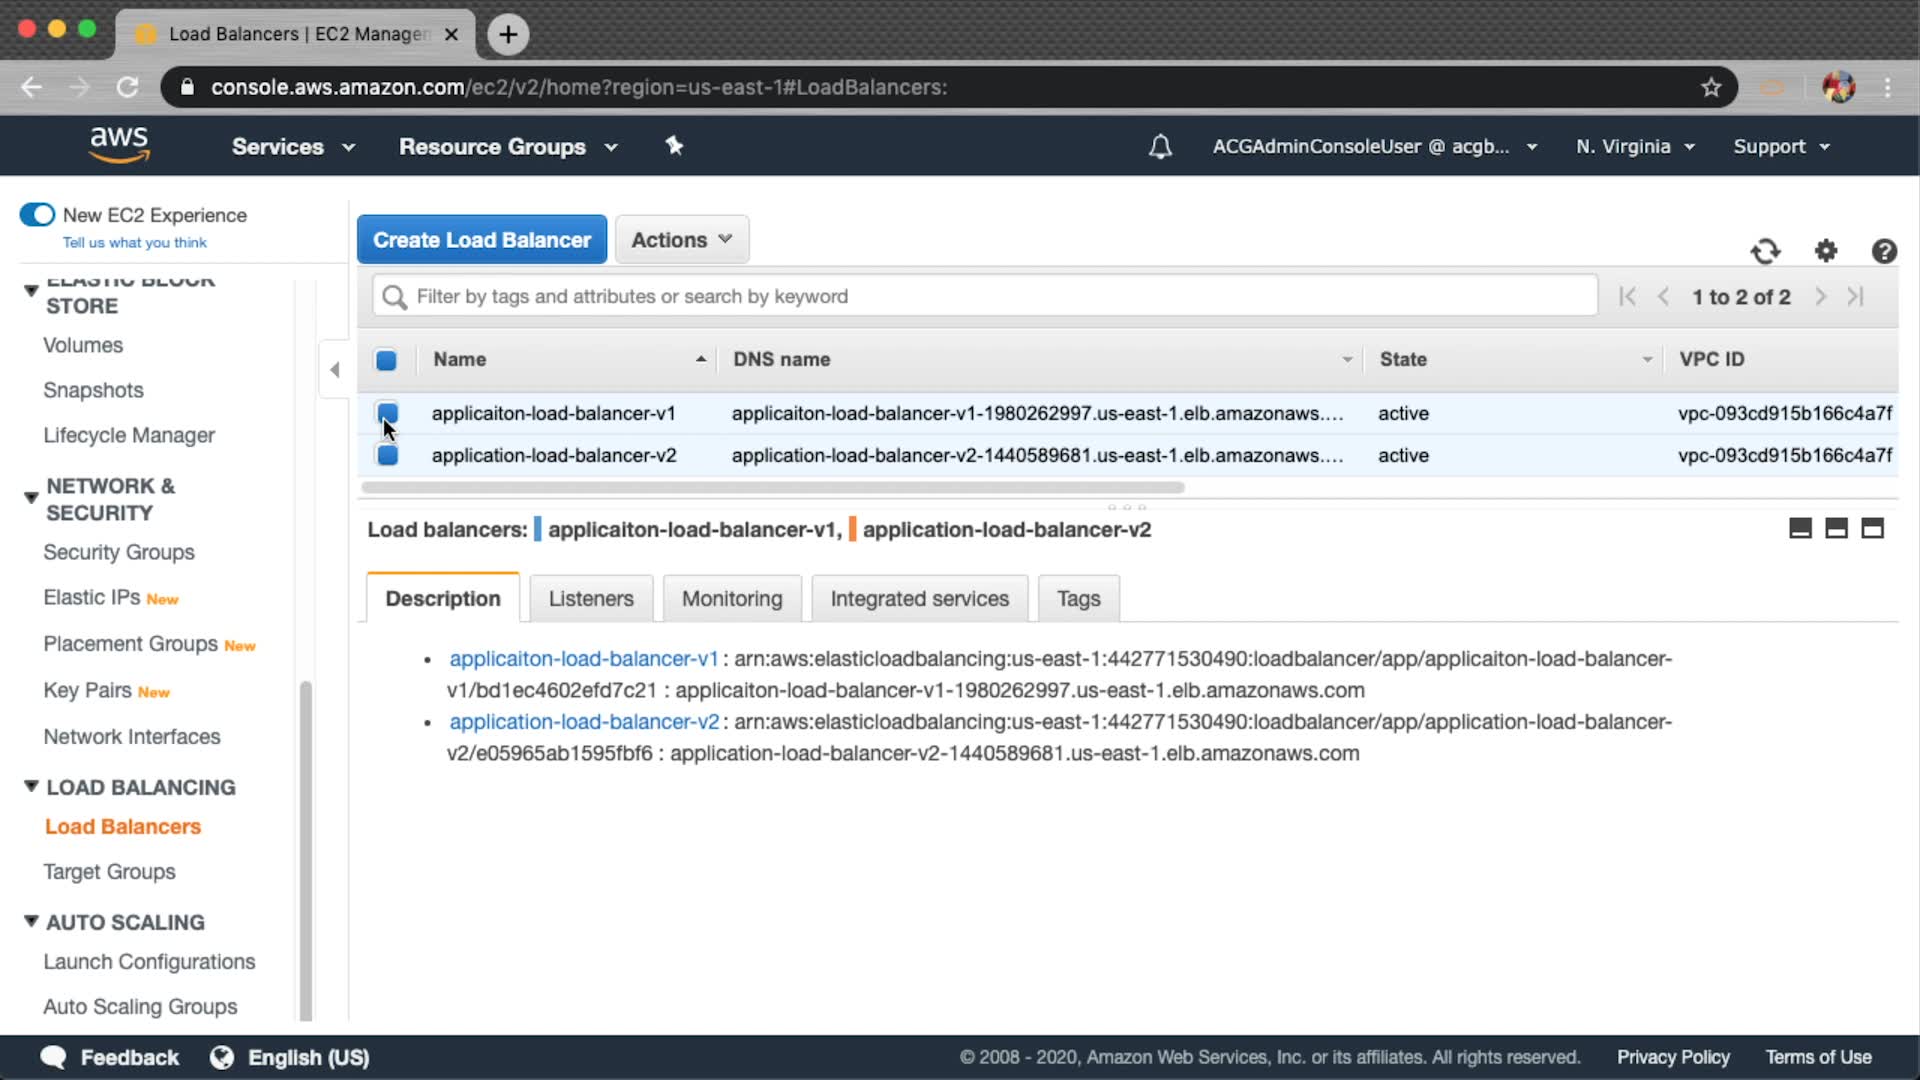Click the AWS logo home icon
1920x1080 pixels.
[119, 145]
